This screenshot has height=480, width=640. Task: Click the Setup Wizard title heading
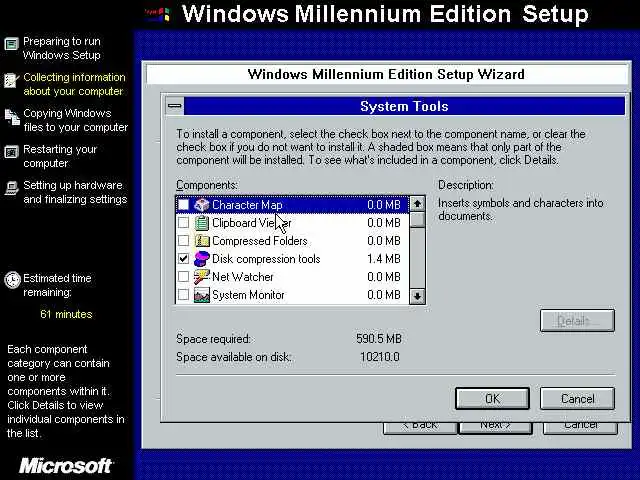386,74
